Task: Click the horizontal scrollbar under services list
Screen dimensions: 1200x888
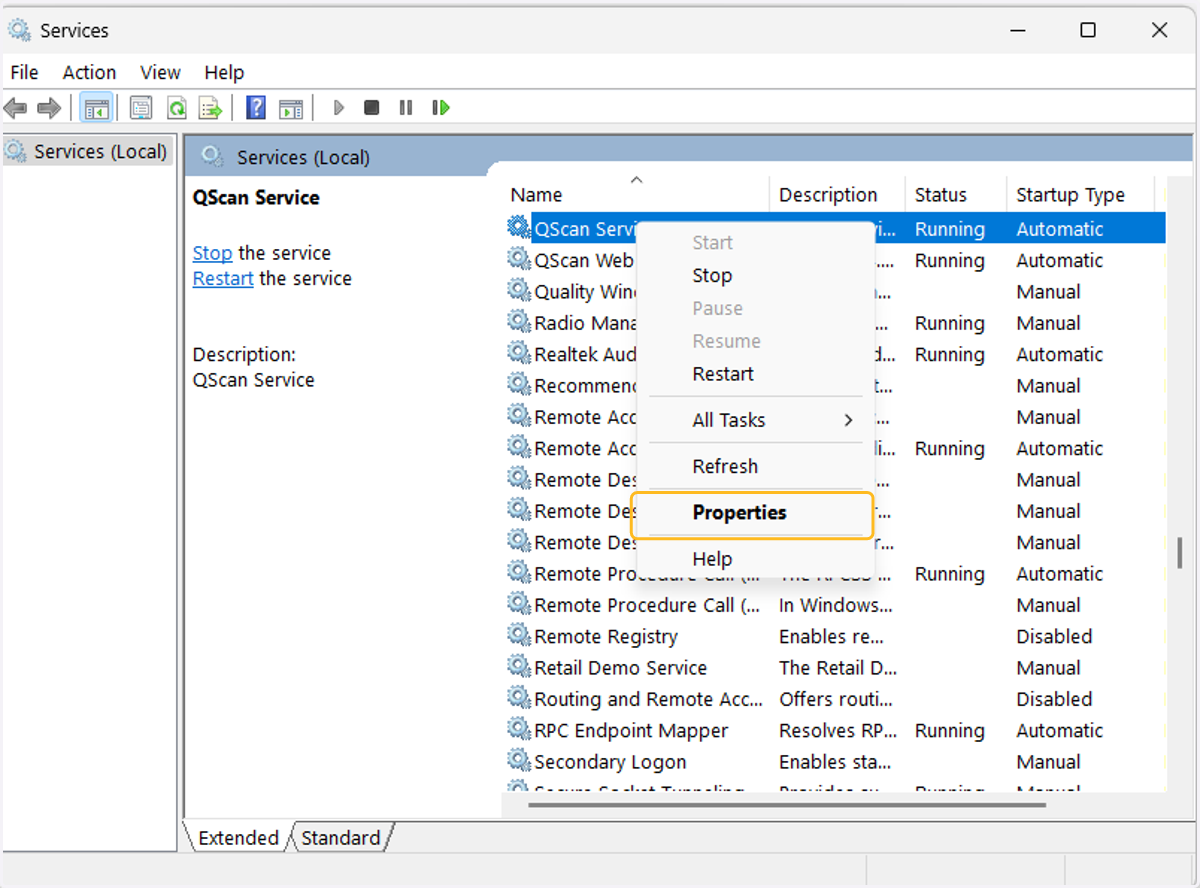Action: coord(785,803)
